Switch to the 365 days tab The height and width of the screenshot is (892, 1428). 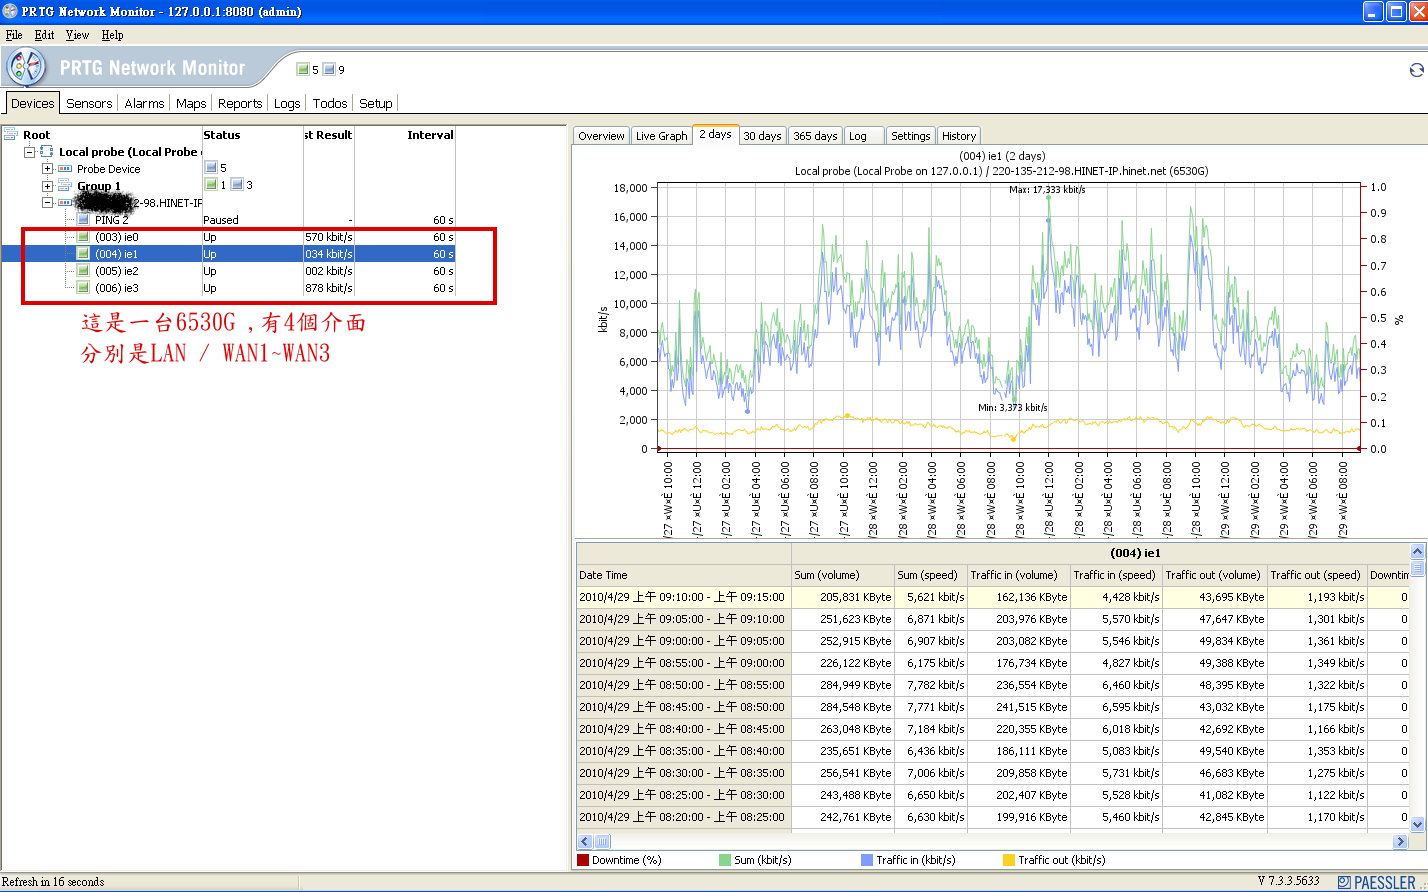click(x=815, y=136)
